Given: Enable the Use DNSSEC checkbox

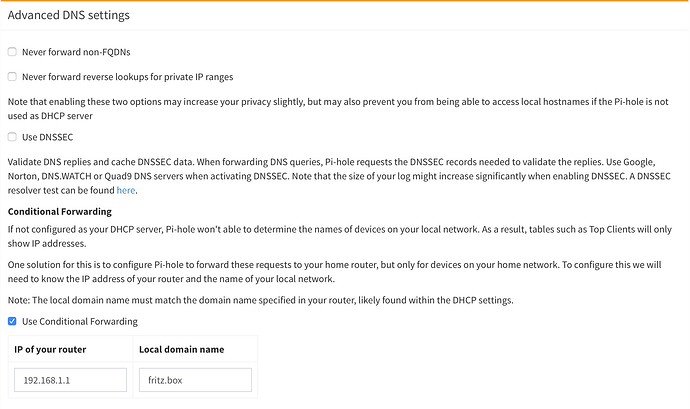Looking at the screenshot, I should [x=12, y=136].
